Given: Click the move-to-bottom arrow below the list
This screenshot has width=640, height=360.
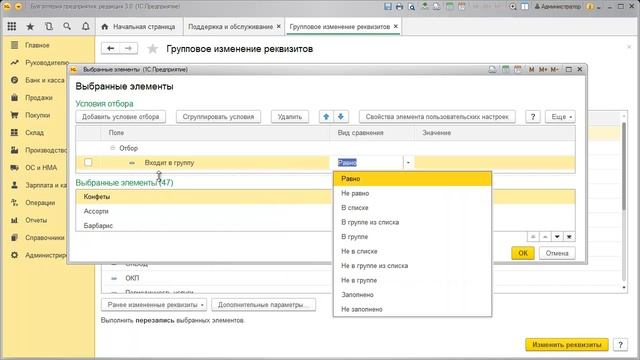Looking at the screenshot, I should [x=569, y=237].
